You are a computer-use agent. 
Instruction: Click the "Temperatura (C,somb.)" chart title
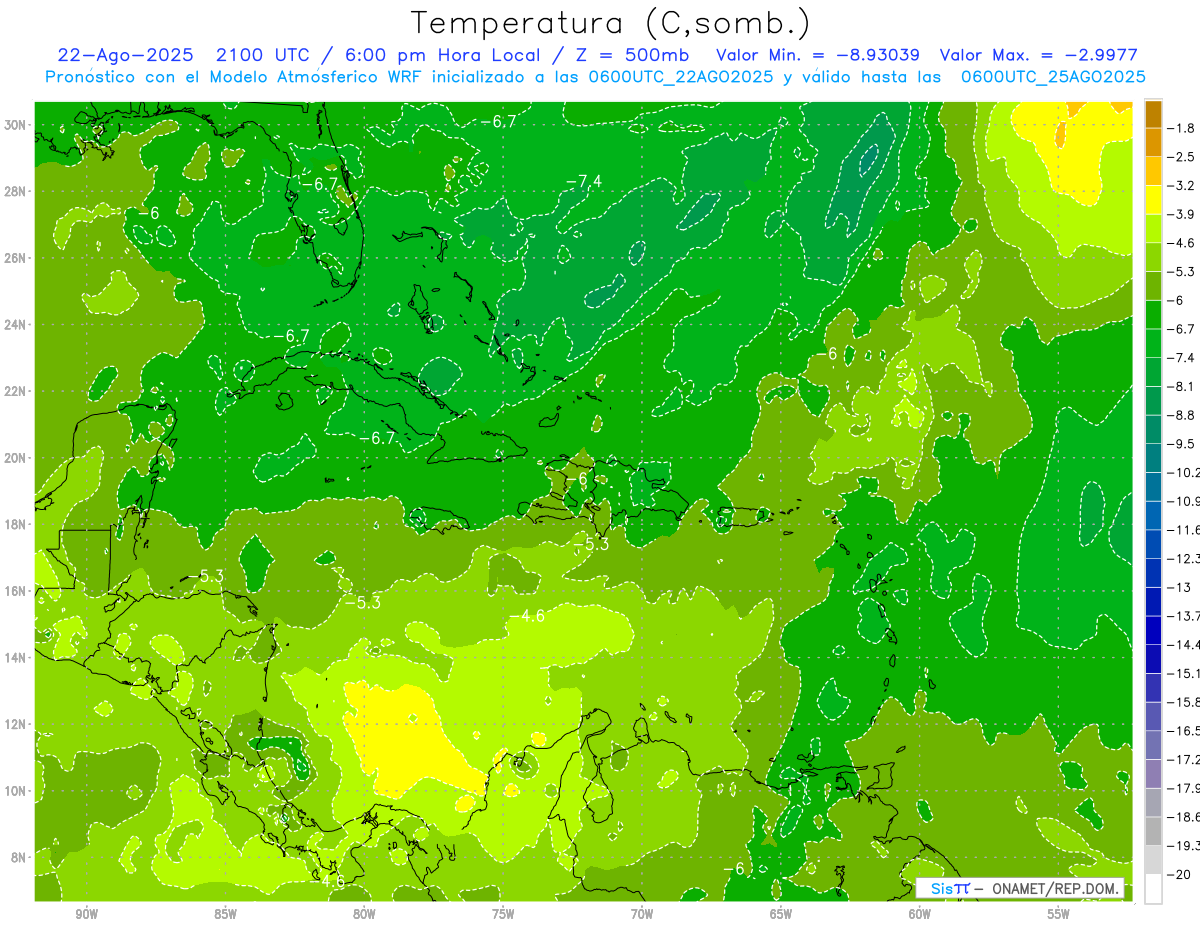click(x=611, y=24)
